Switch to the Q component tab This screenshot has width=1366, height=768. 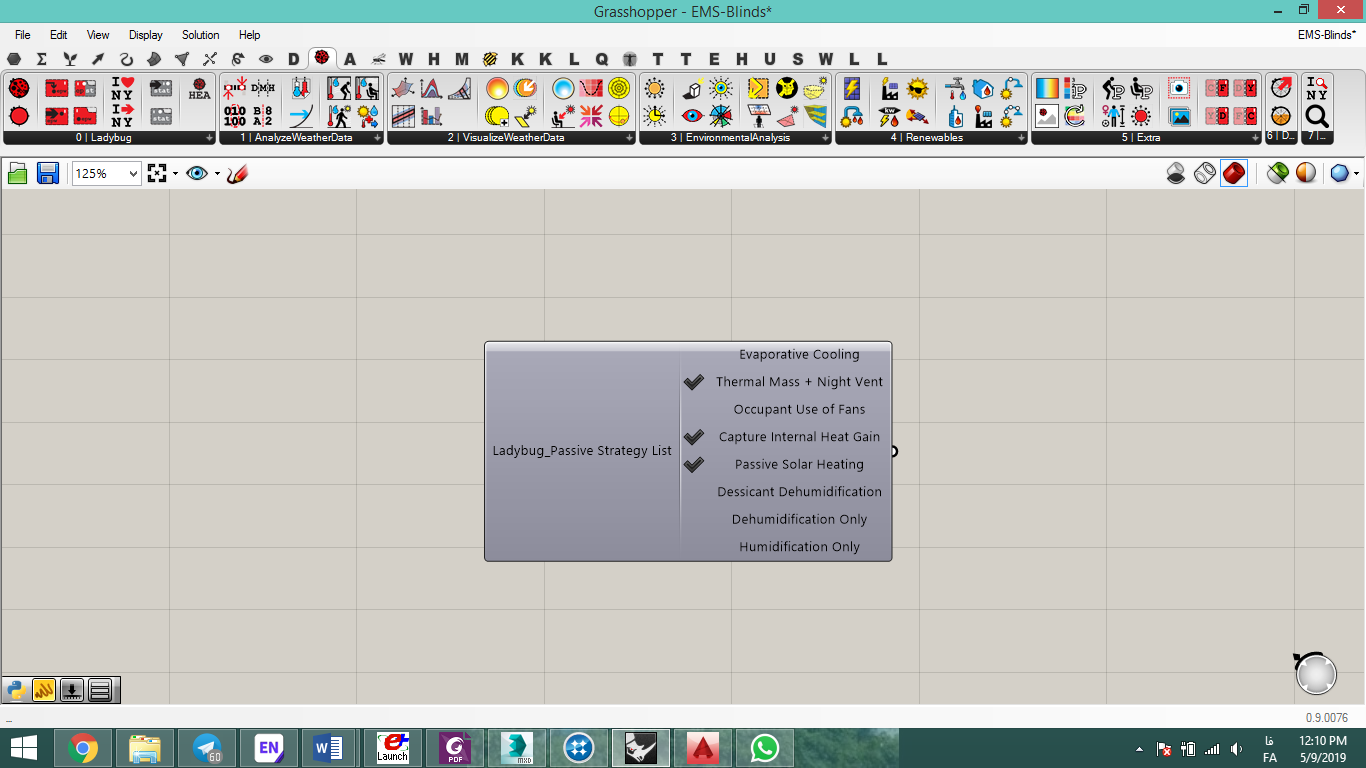coord(602,59)
